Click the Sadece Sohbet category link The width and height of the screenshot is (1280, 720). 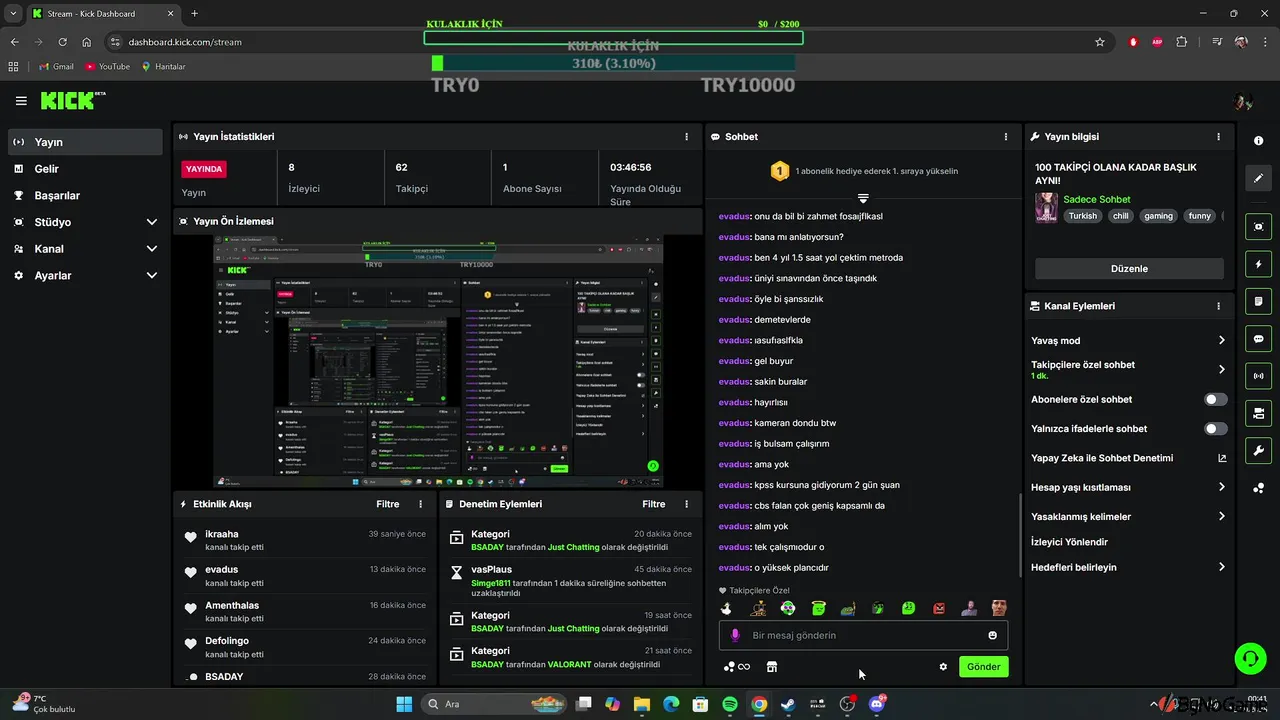tap(1096, 199)
